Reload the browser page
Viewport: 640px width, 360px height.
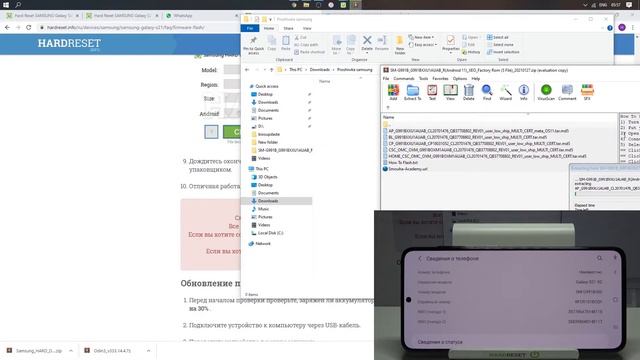point(29,27)
